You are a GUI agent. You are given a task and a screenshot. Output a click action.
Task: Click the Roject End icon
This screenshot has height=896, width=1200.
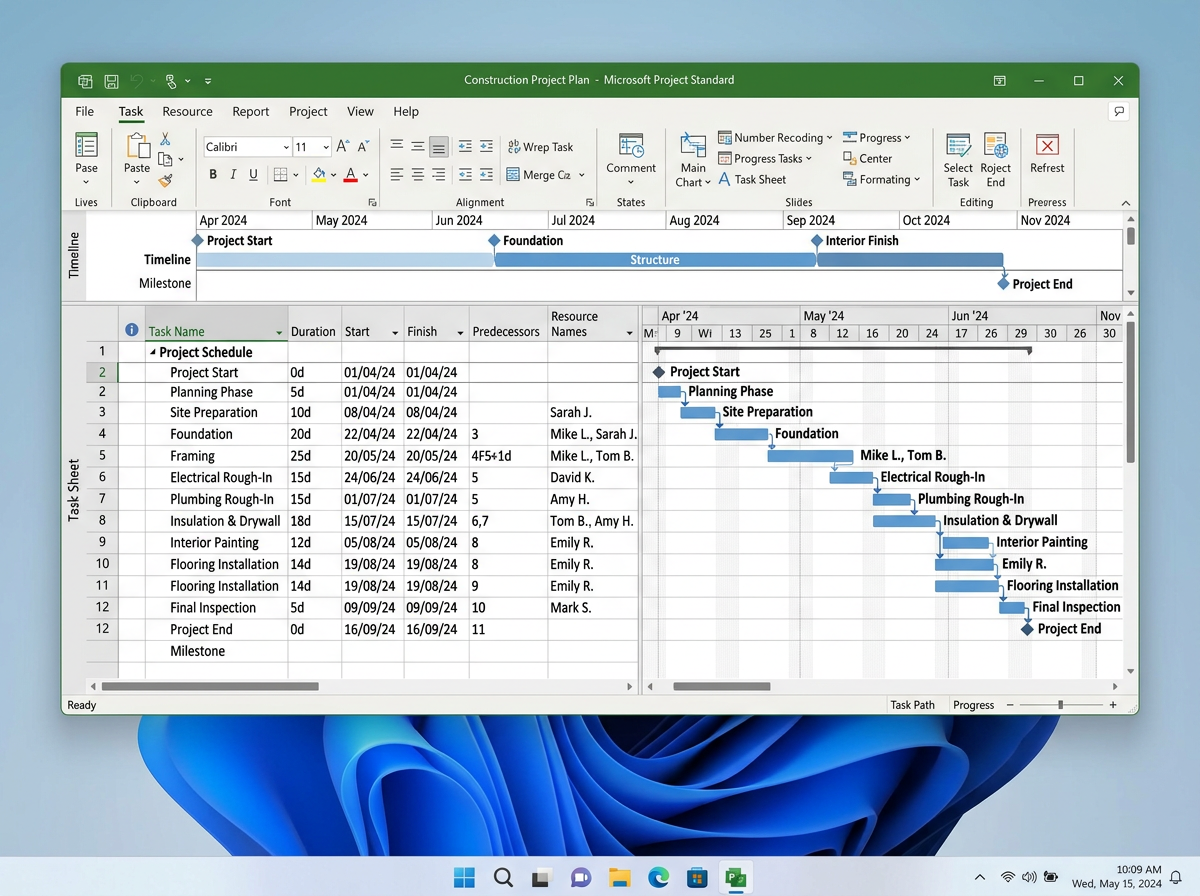click(x=995, y=146)
